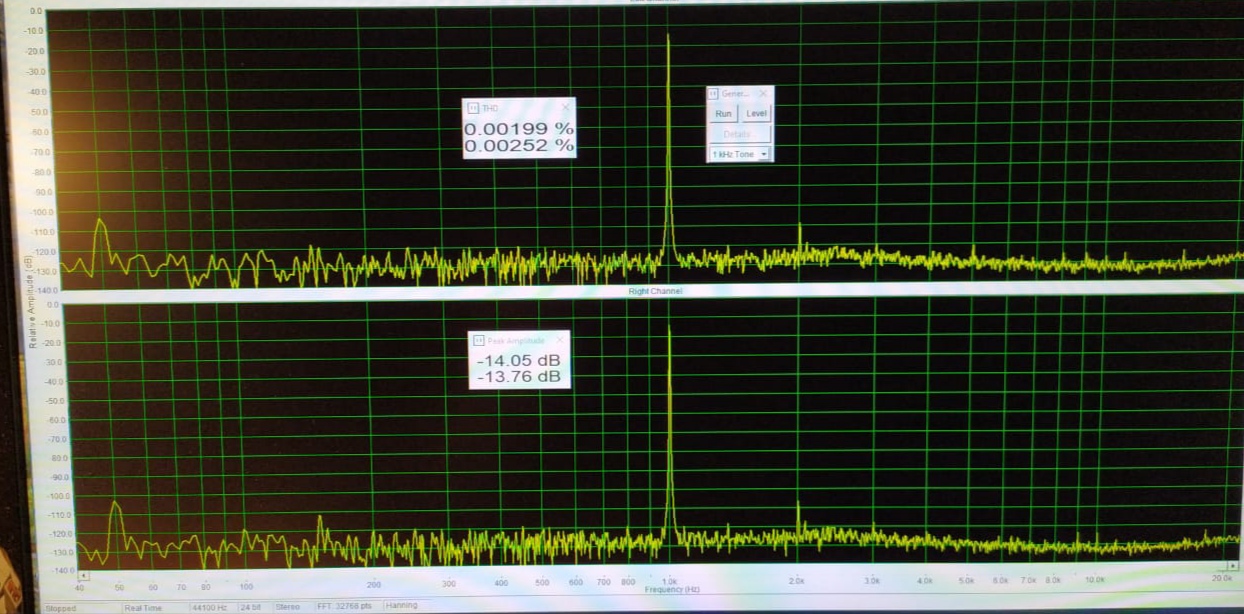This screenshot has width=1244, height=614.
Task: Click the Generator window icon
Action: [x=714, y=93]
